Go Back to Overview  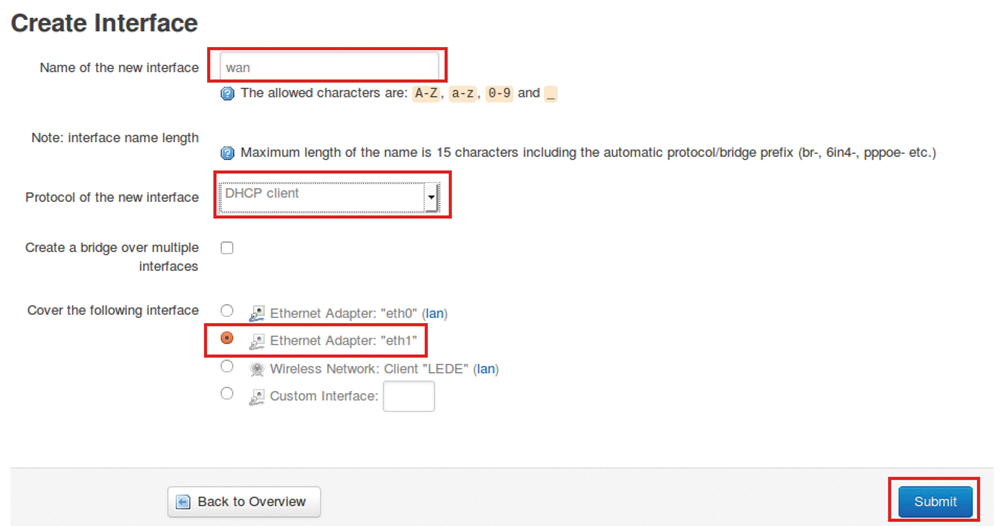[244, 502]
